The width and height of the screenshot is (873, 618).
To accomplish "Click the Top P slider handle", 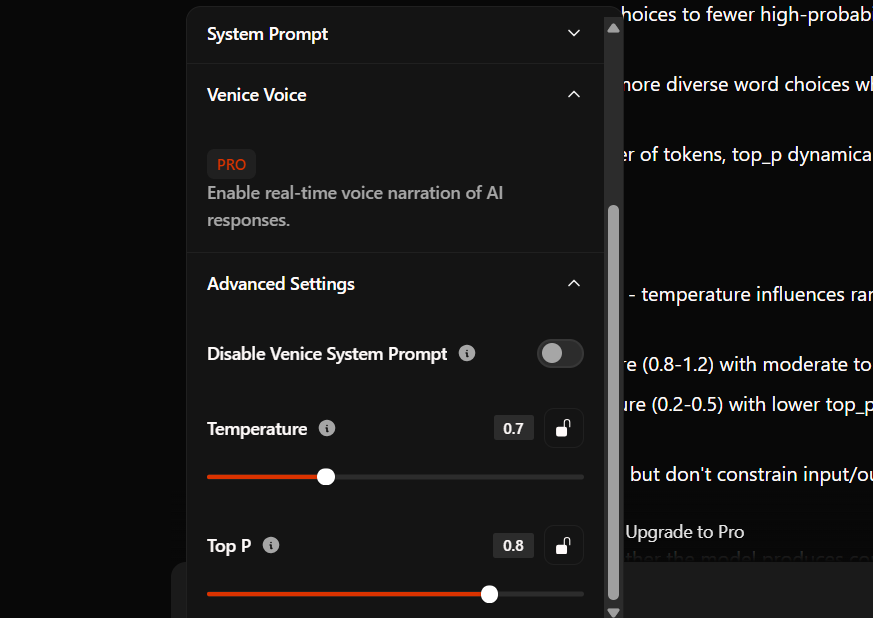I will [489, 594].
